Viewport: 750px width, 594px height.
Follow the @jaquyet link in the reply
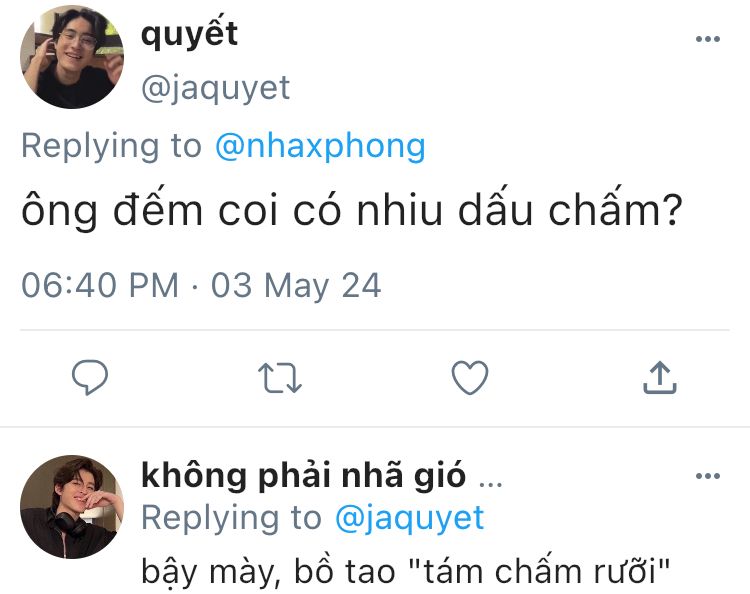click(x=409, y=518)
